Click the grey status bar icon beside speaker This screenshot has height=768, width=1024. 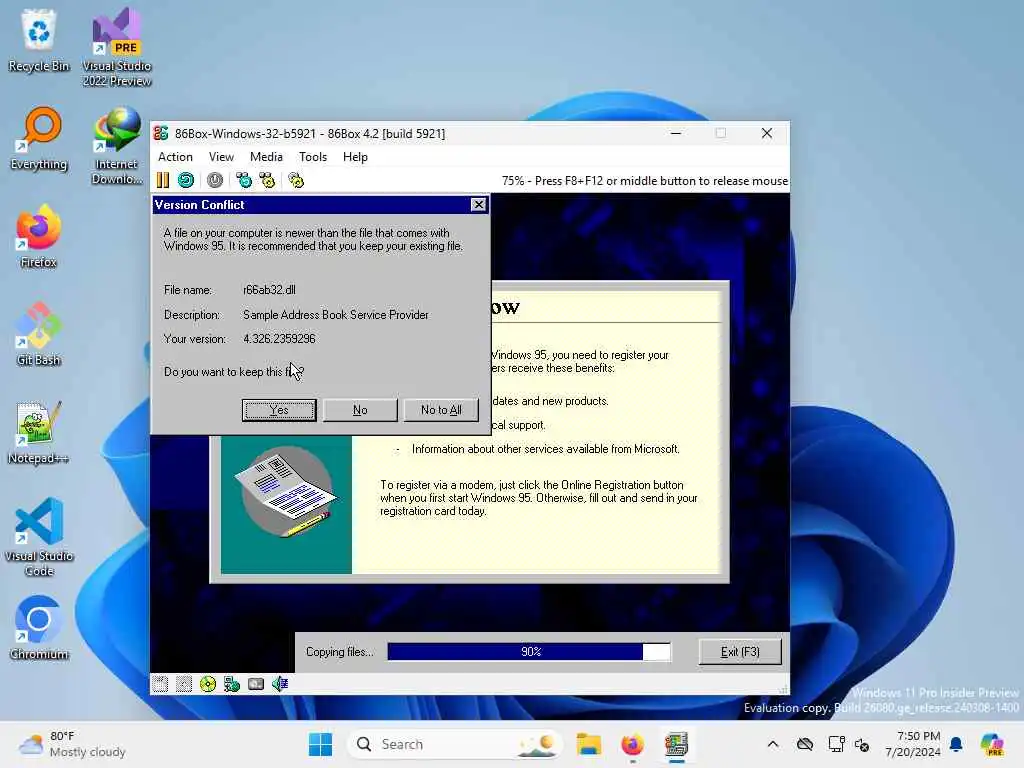click(x=256, y=684)
